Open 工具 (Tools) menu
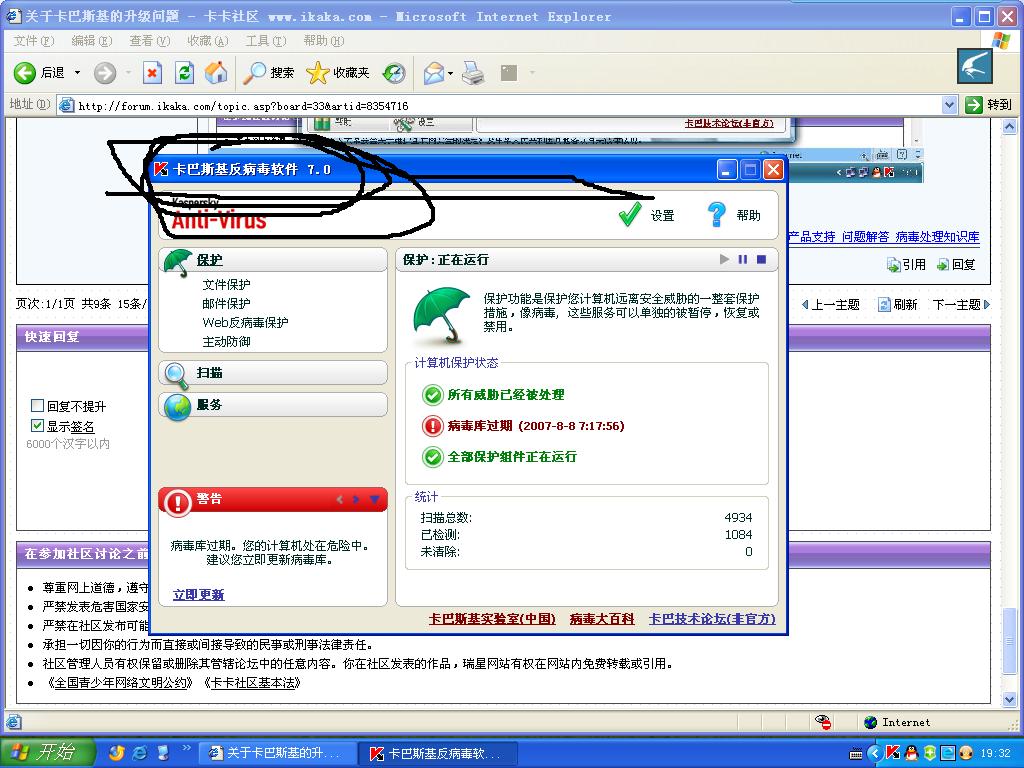The width and height of the screenshot is (1024, 768). click(266, 41)
